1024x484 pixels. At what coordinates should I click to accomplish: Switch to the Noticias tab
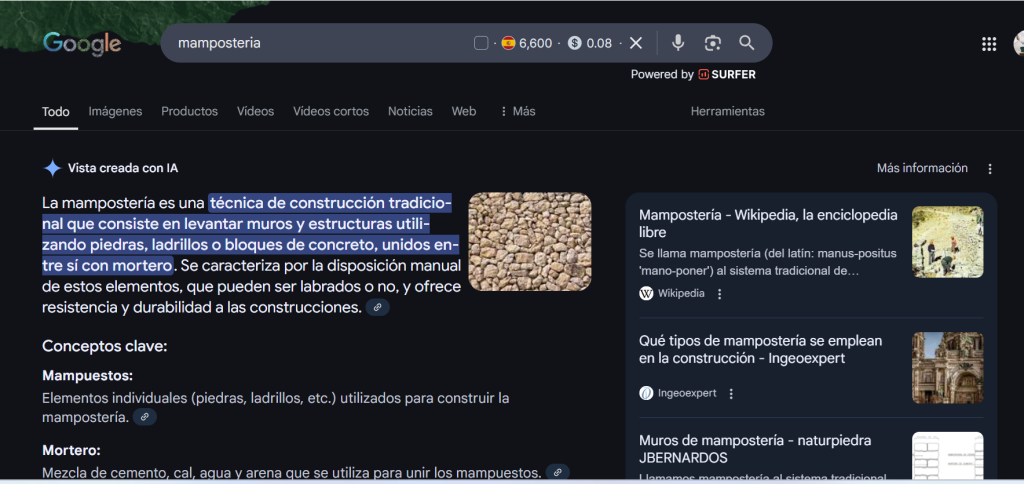point(410,111)
